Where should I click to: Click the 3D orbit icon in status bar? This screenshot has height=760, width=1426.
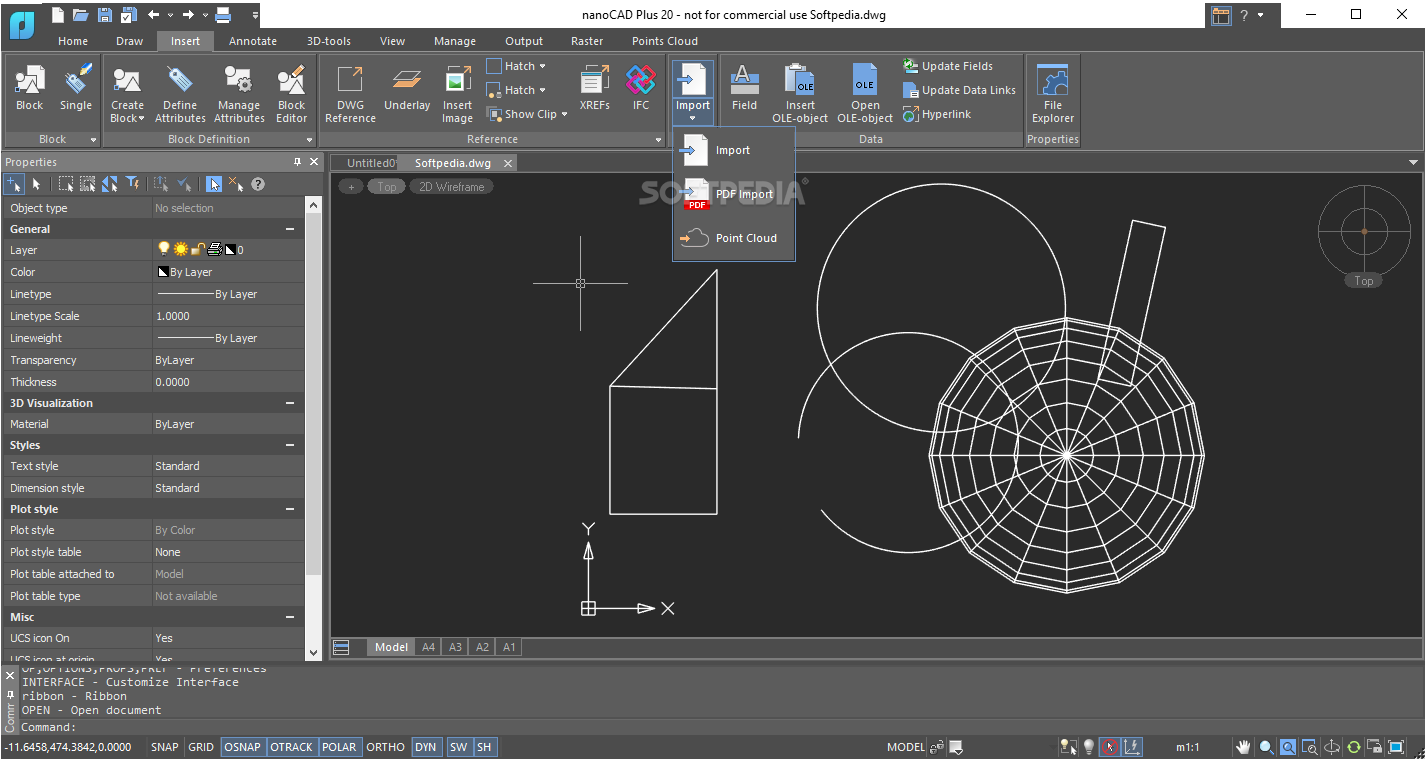click(x=1332, y=747)
